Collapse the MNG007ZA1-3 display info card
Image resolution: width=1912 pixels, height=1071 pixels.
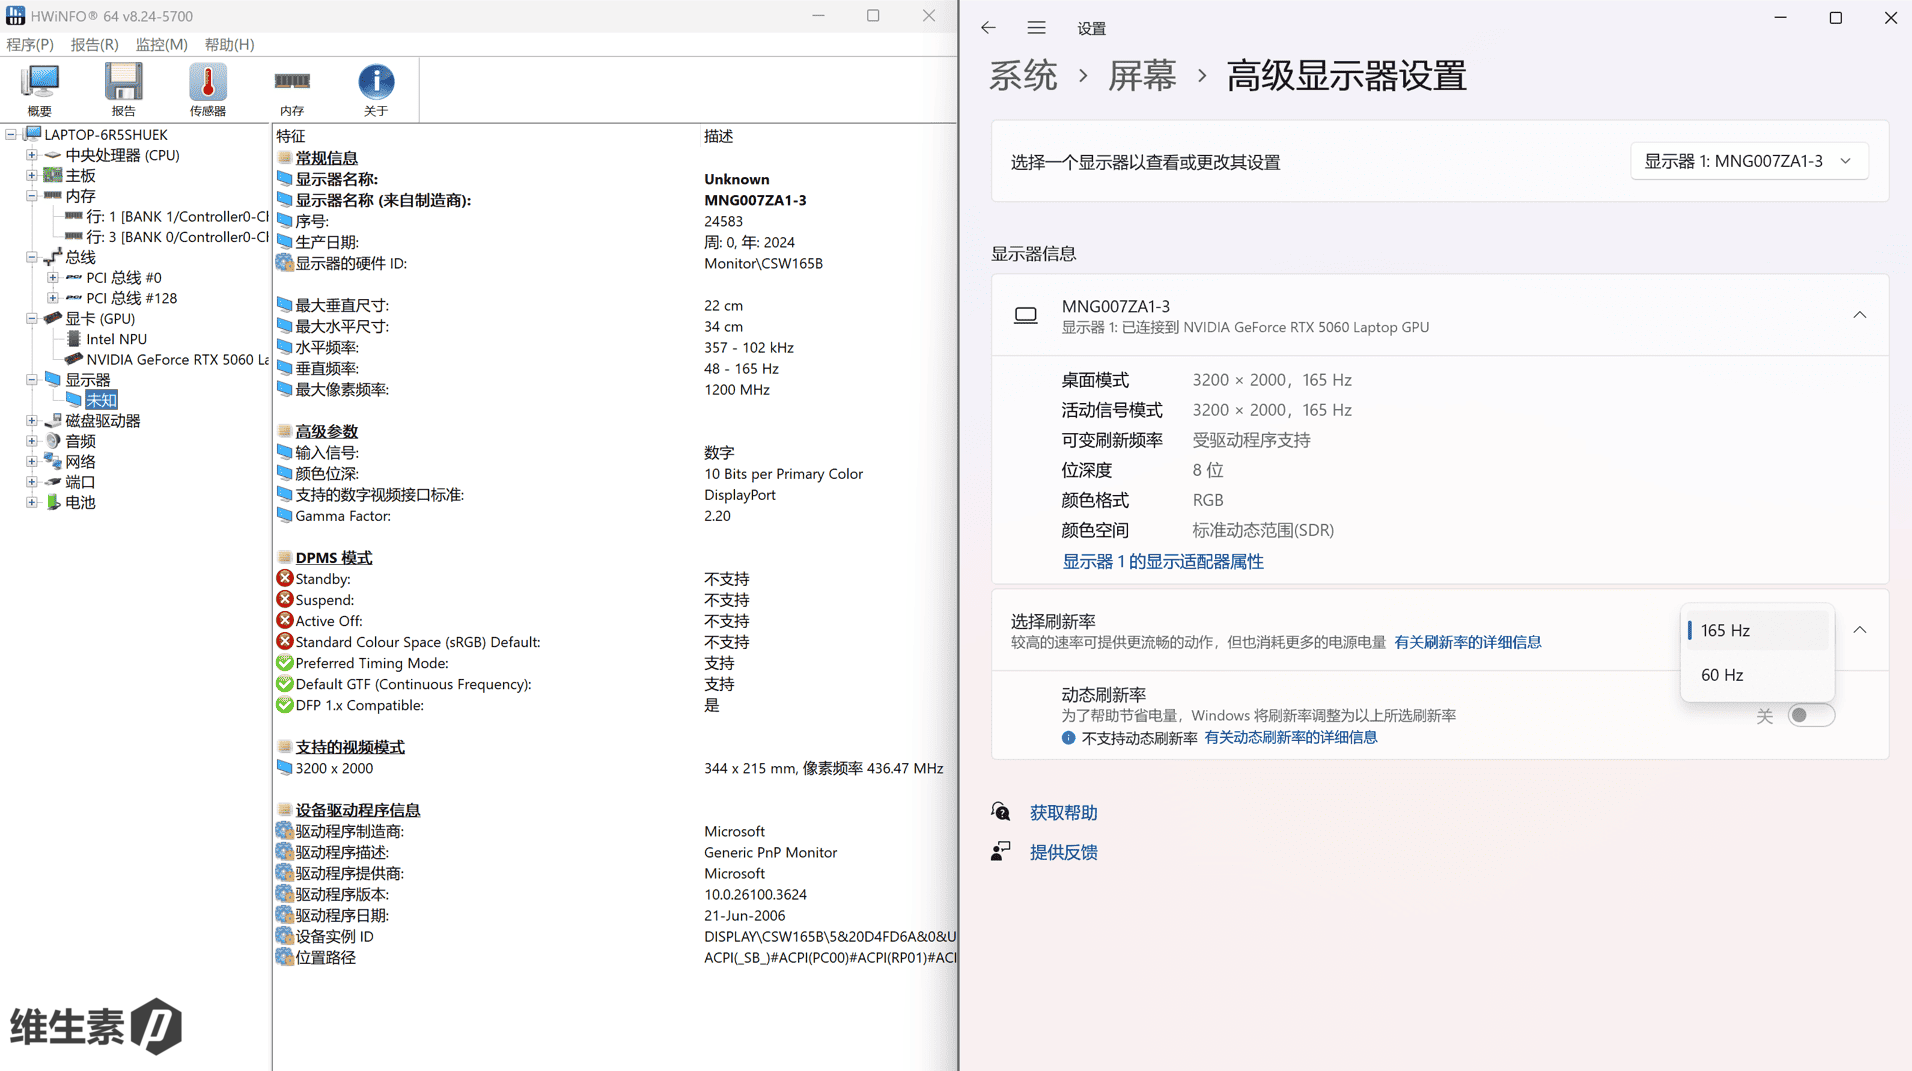click(1859, 315)
